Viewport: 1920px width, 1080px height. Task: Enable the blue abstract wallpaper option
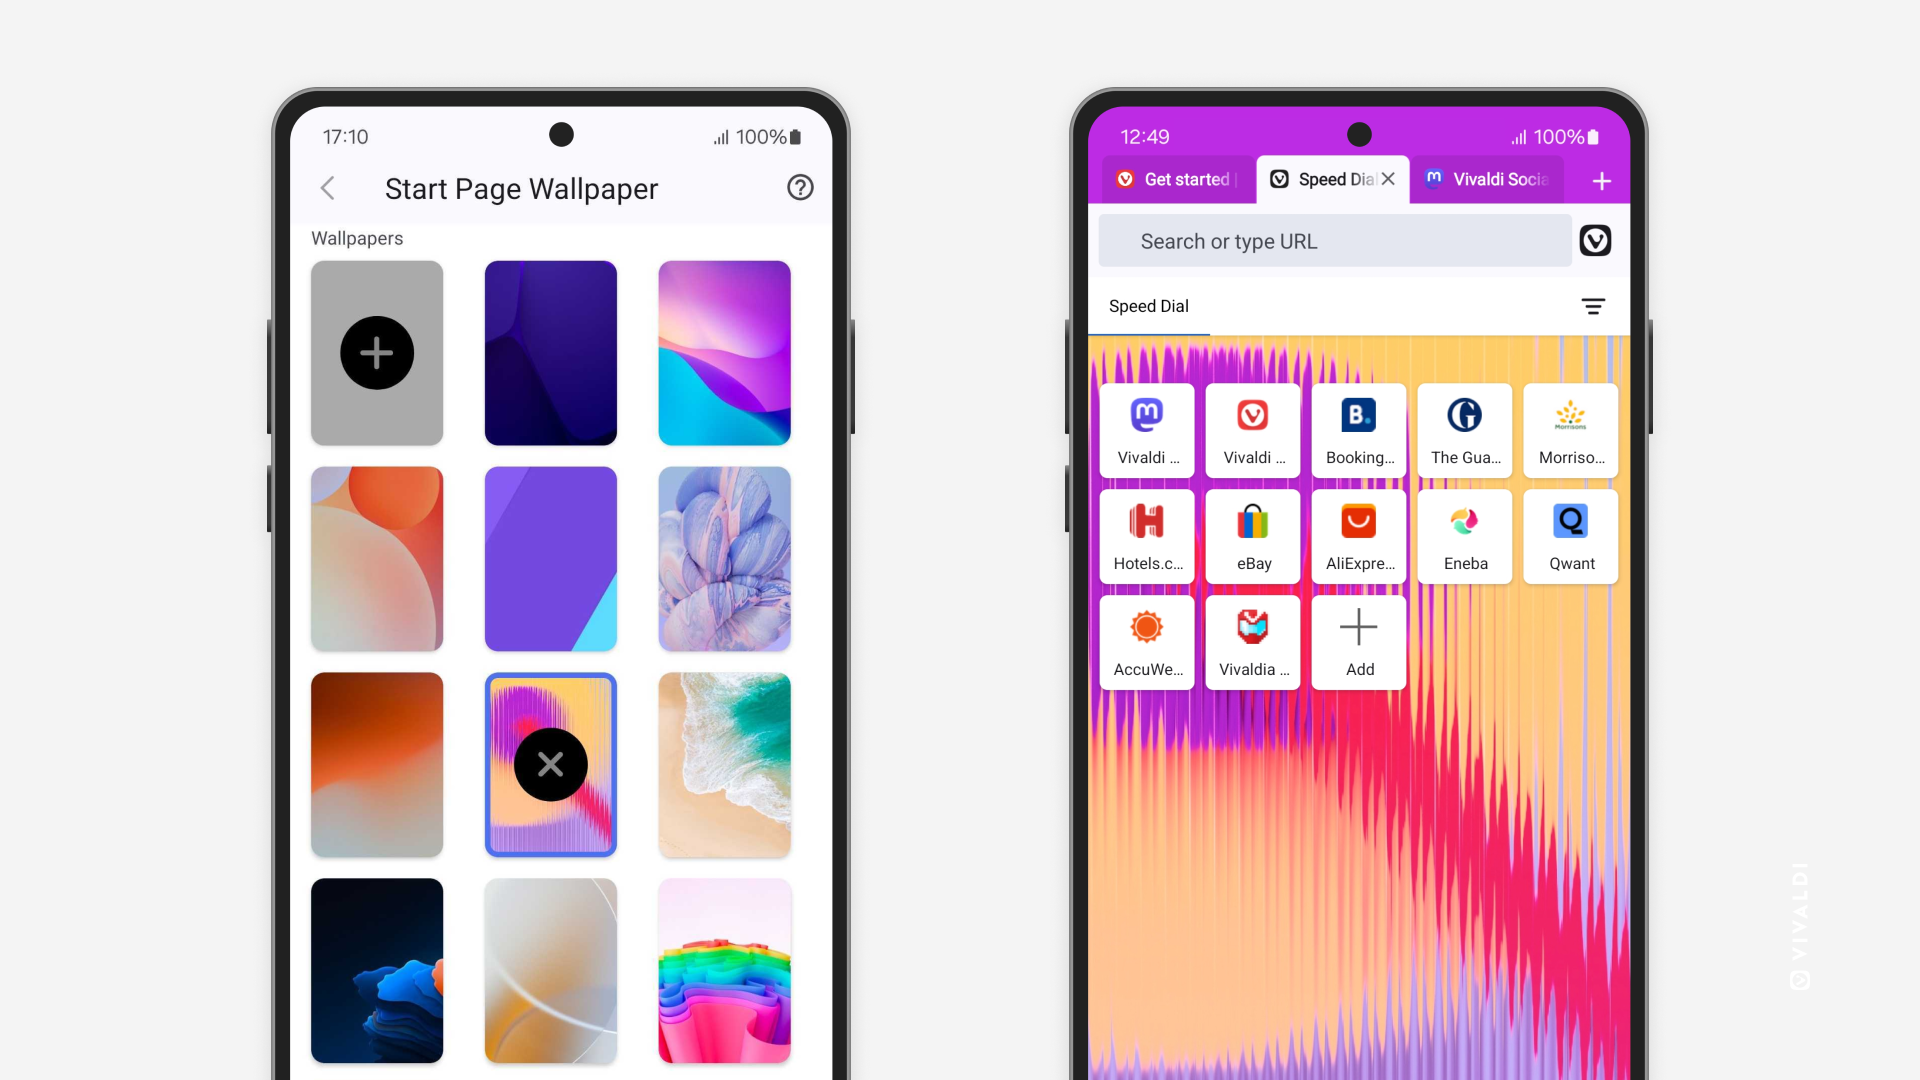[x=376, y=969]
